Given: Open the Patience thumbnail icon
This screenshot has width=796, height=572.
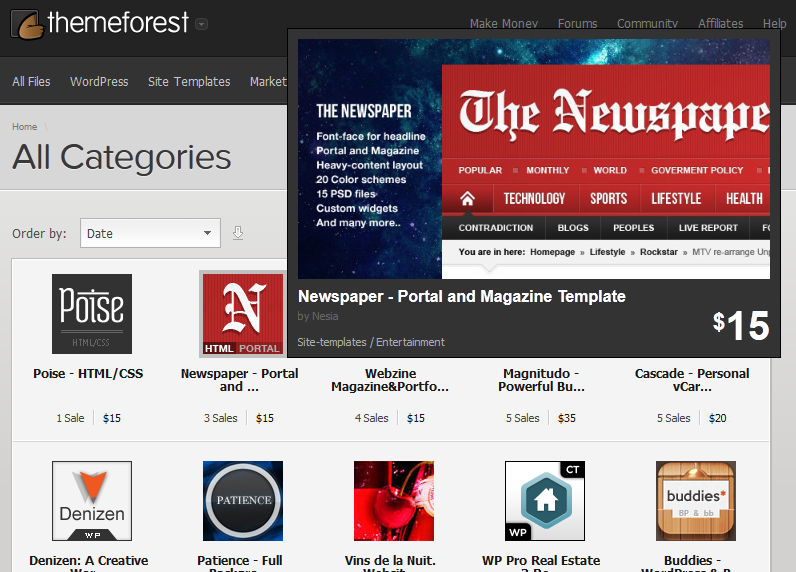Looking at the screenshot, I should coord(243,501).
